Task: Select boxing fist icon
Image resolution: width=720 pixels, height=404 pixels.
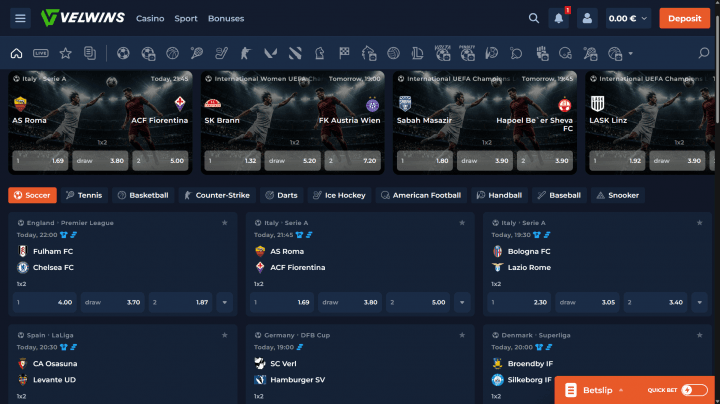Action: point(542,53)
